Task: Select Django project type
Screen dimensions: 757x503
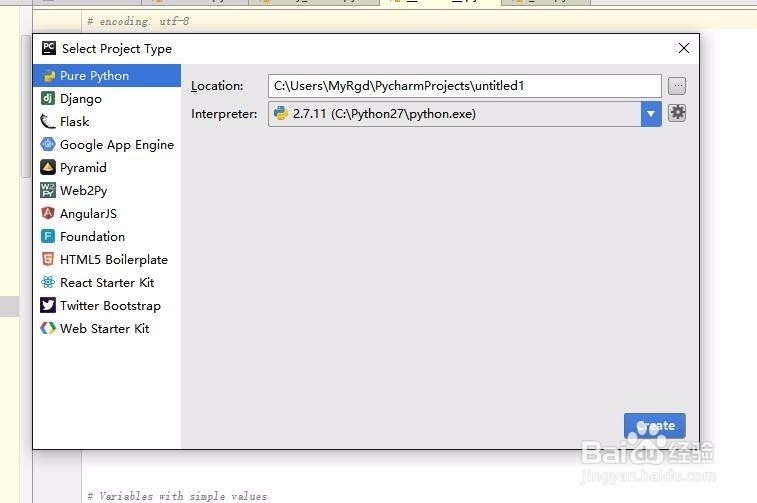Action: pyautogui.click(x=107, y=99)
